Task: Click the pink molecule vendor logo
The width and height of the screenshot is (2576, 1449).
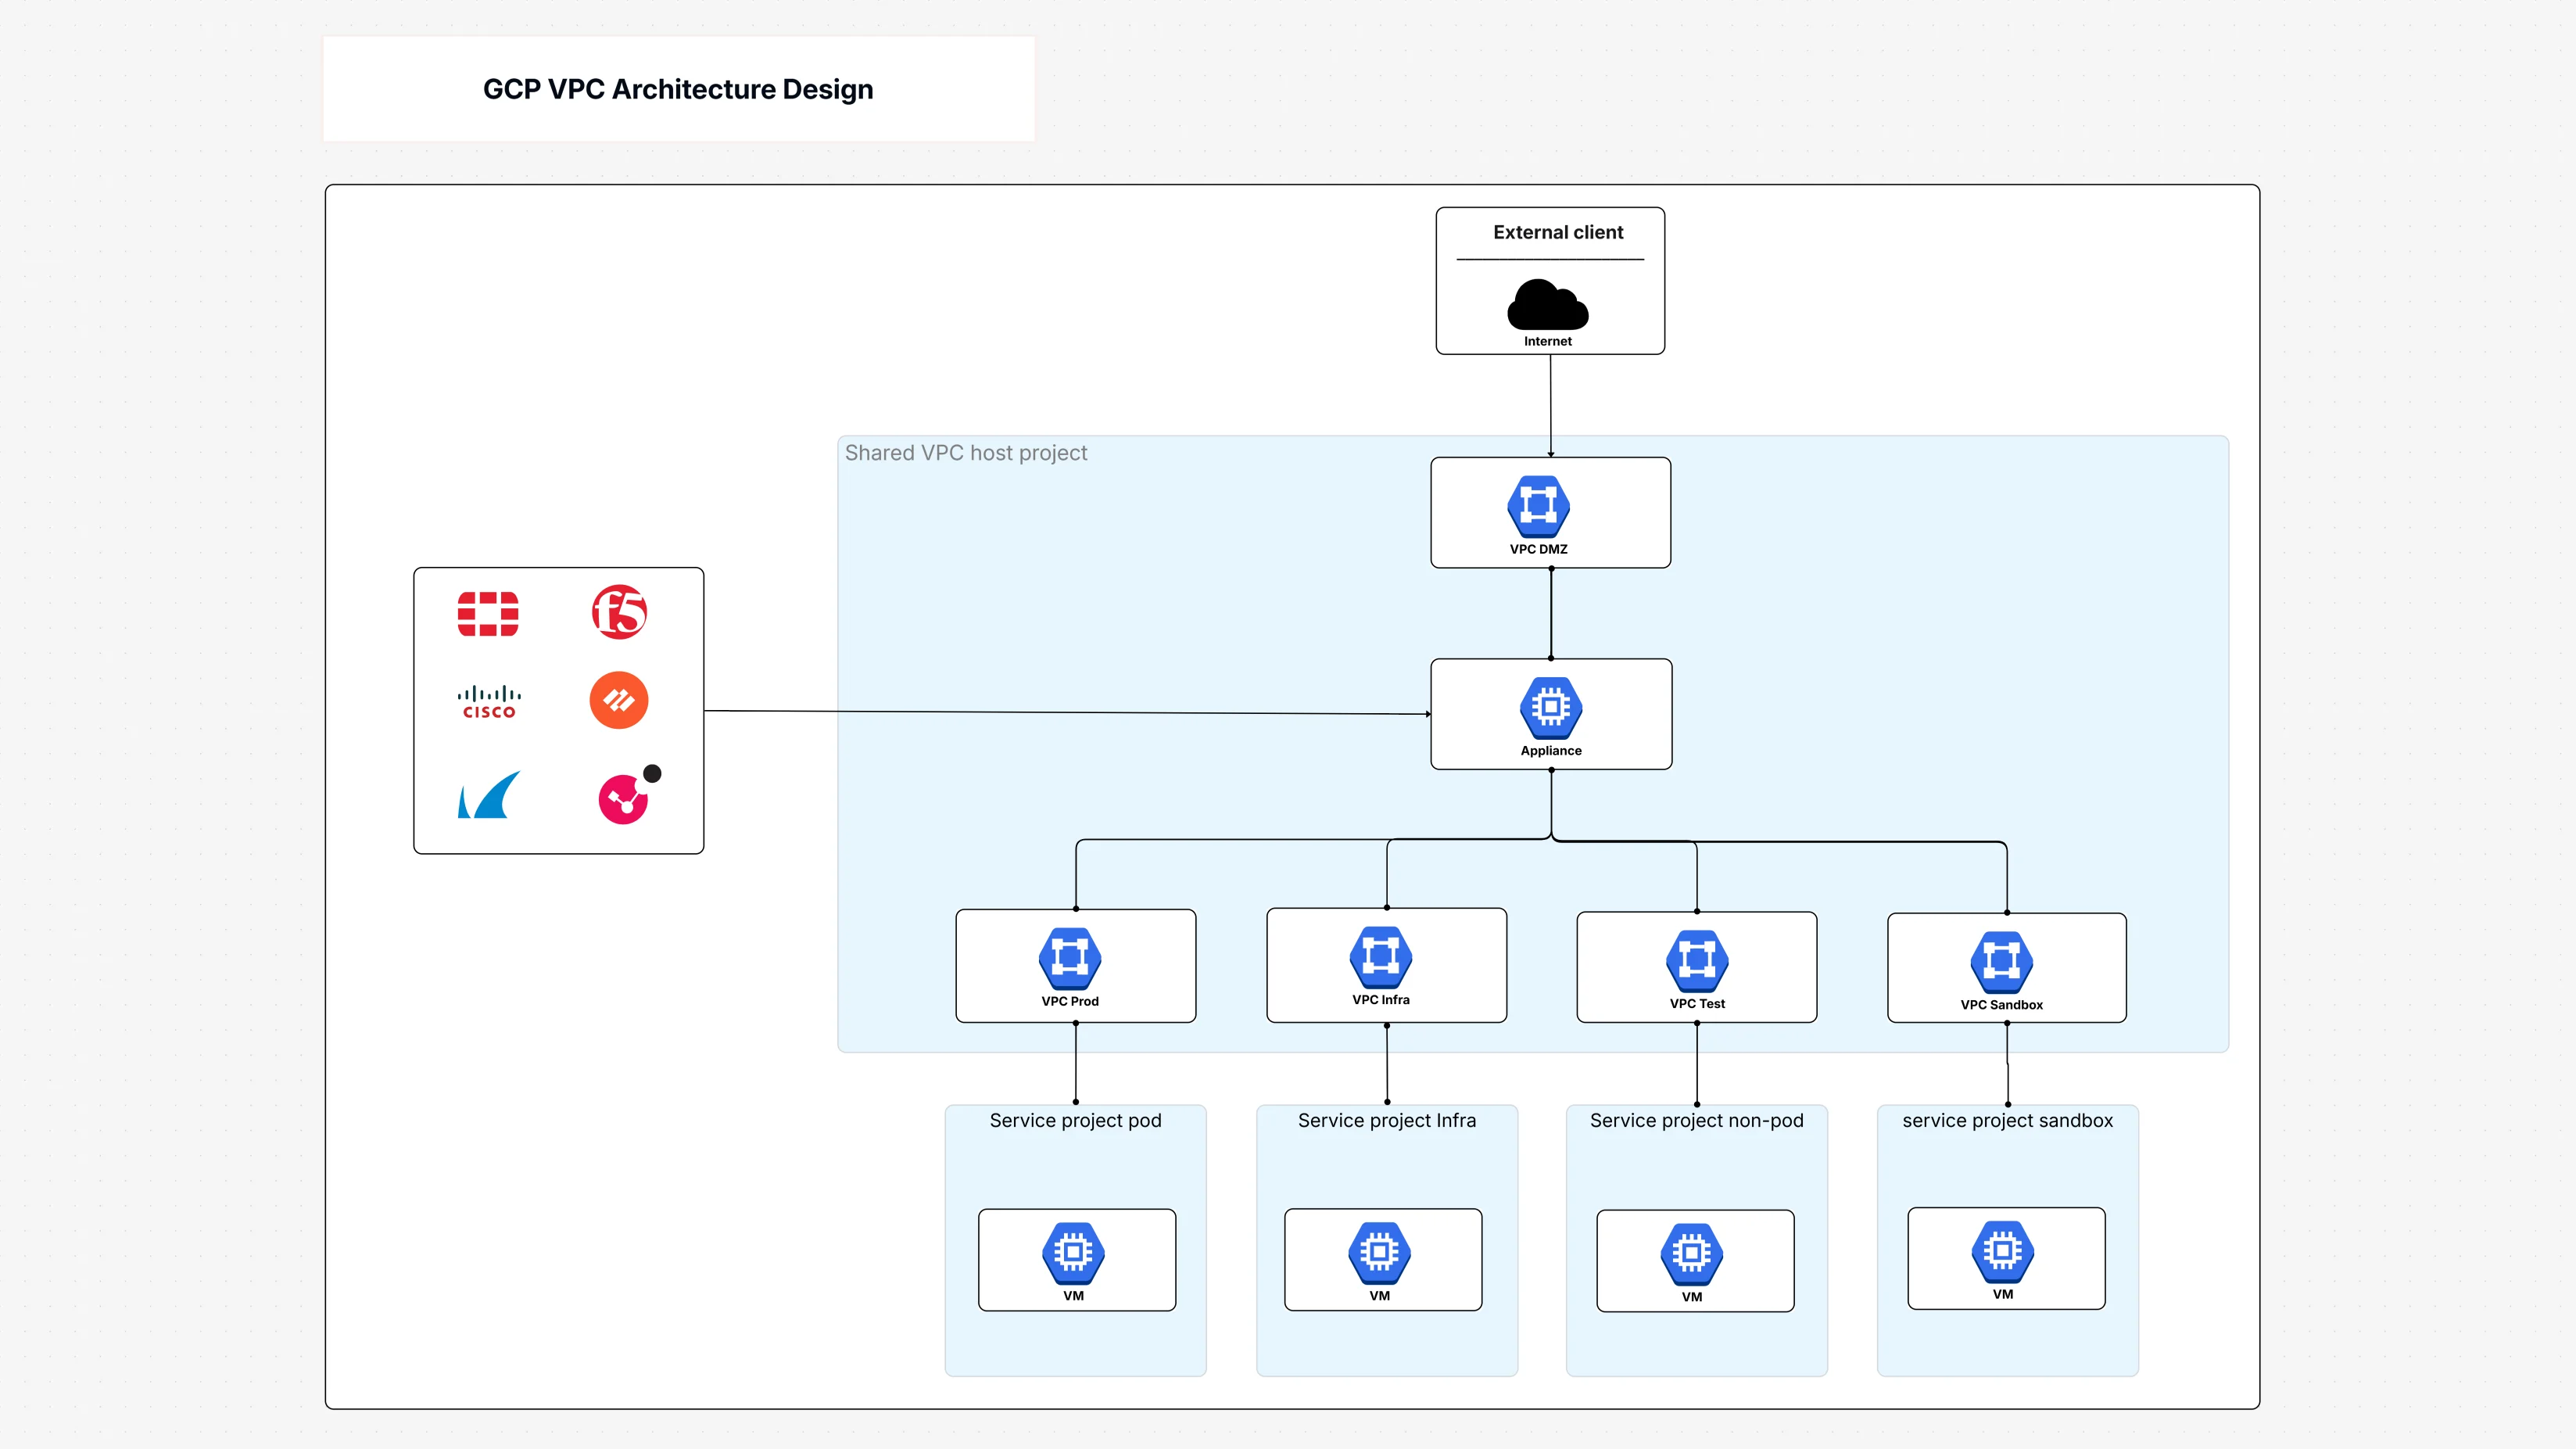Action: tap(624, 795)
